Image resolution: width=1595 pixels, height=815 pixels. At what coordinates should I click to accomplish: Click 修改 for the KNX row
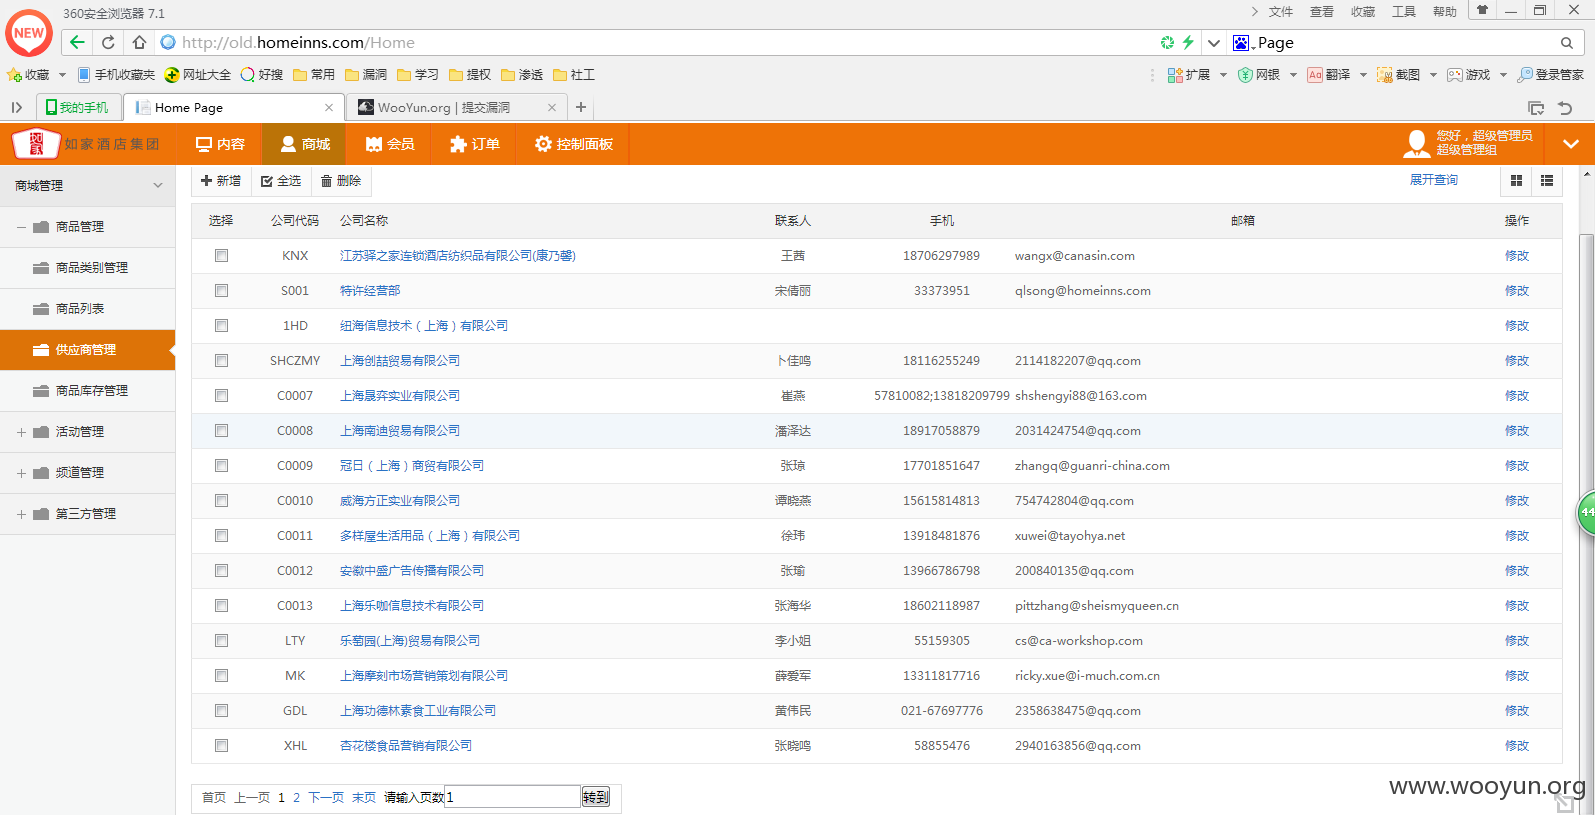[x=1517, y=256]
